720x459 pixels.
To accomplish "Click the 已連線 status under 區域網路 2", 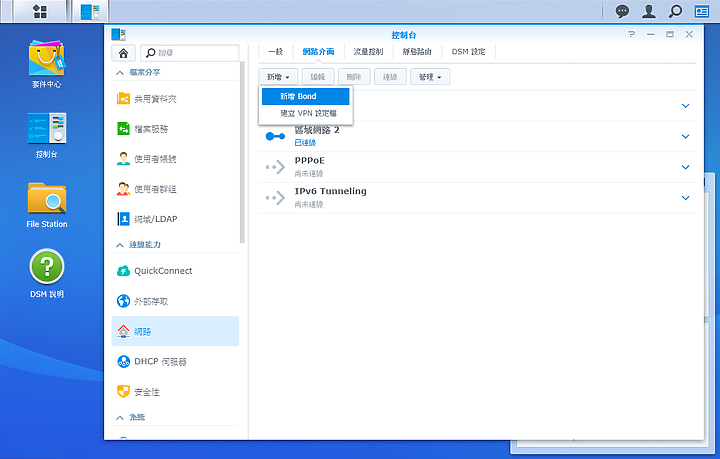I will 305,143.
